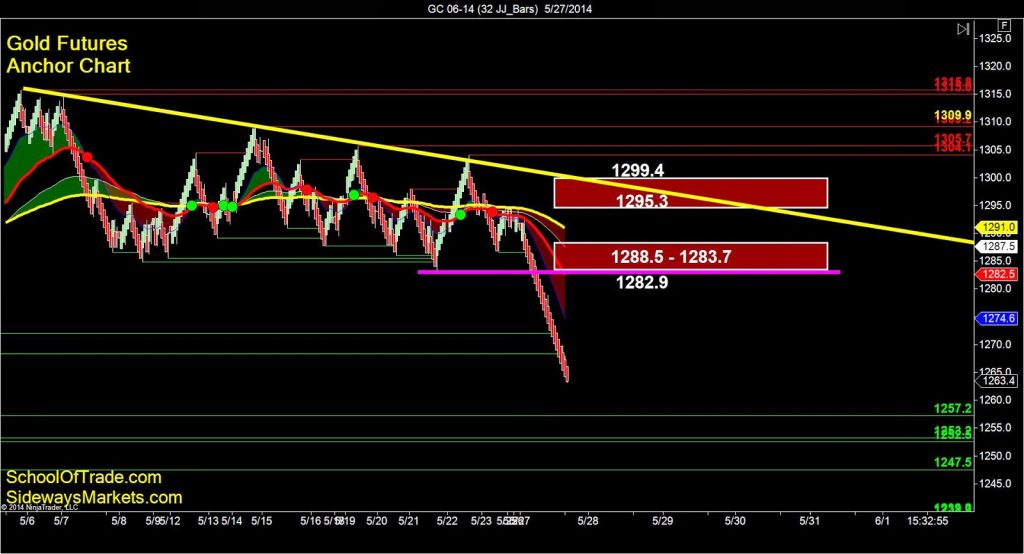This screenshot has height=554, width=1024.
Task: Click the 5/28 date label on the time axis
Action: coord(588,521)
